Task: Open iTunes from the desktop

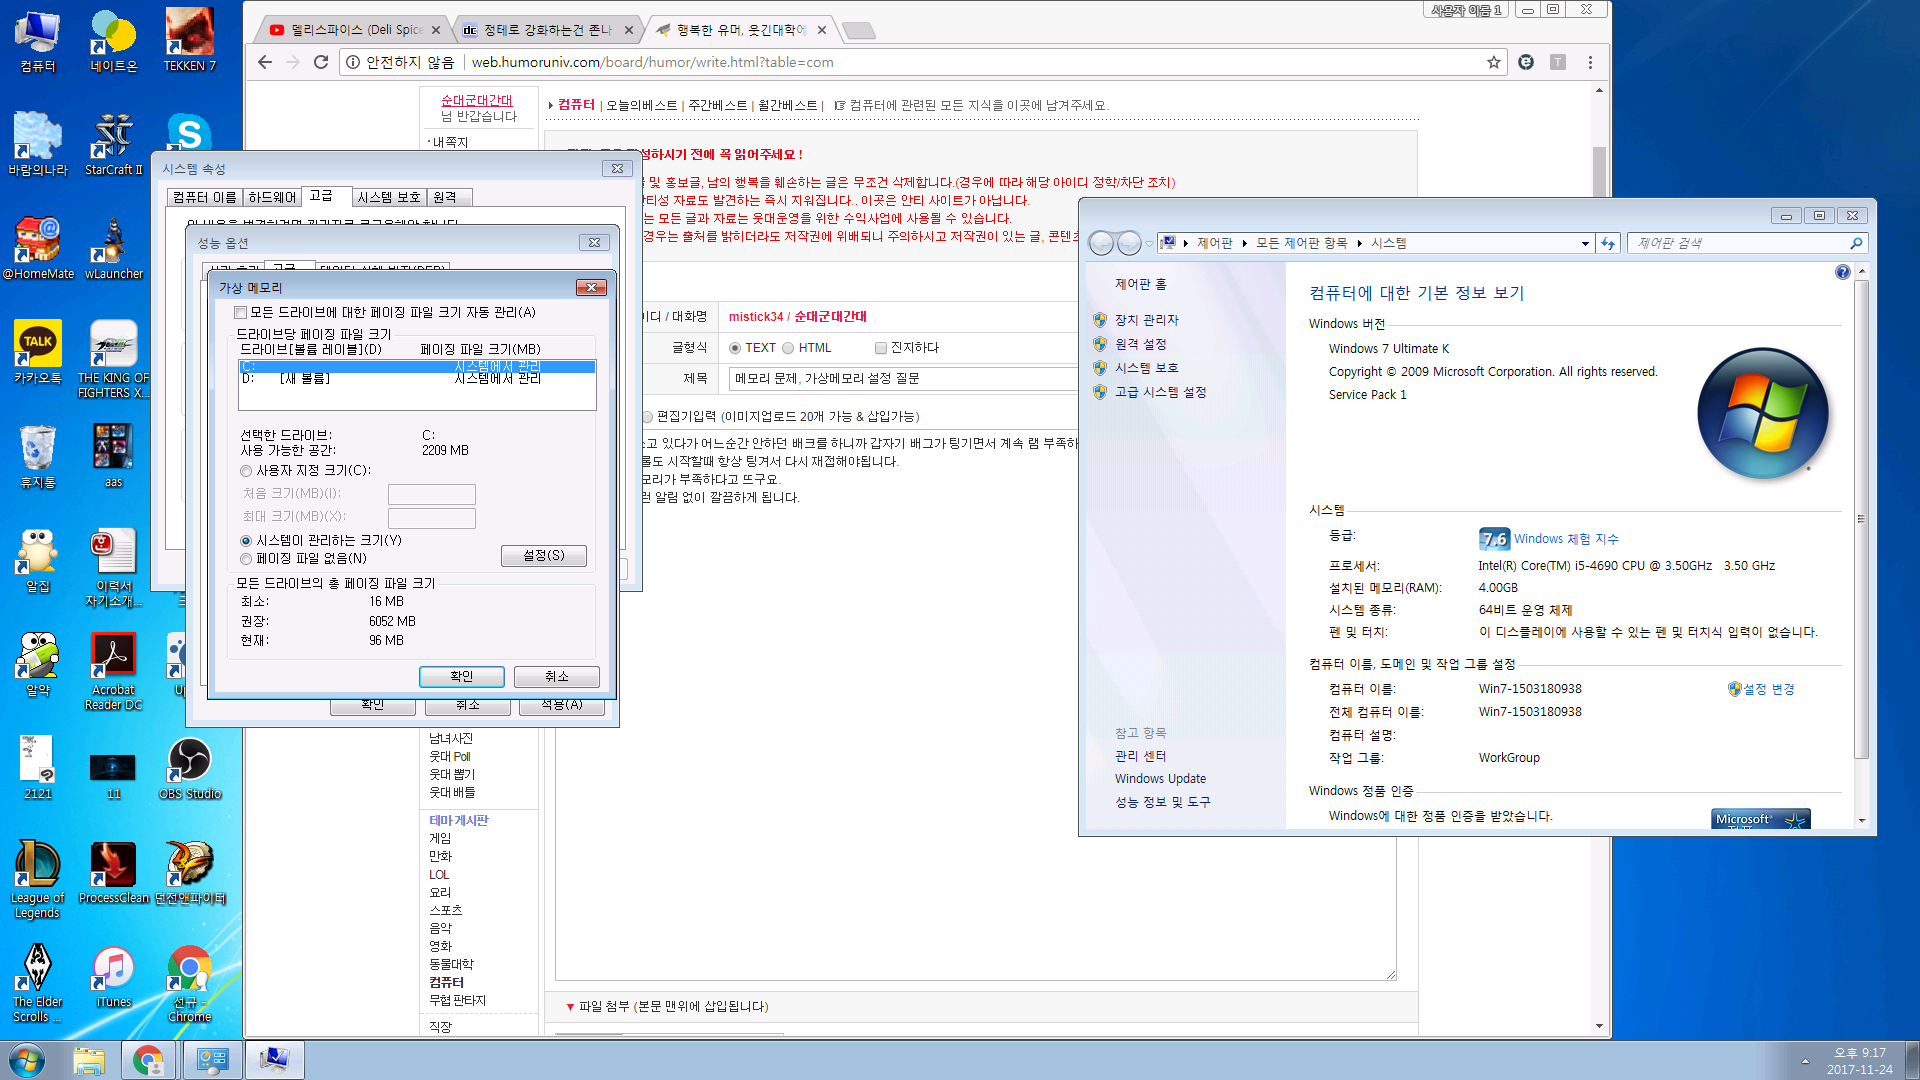Action: click(x=114, y=976)
